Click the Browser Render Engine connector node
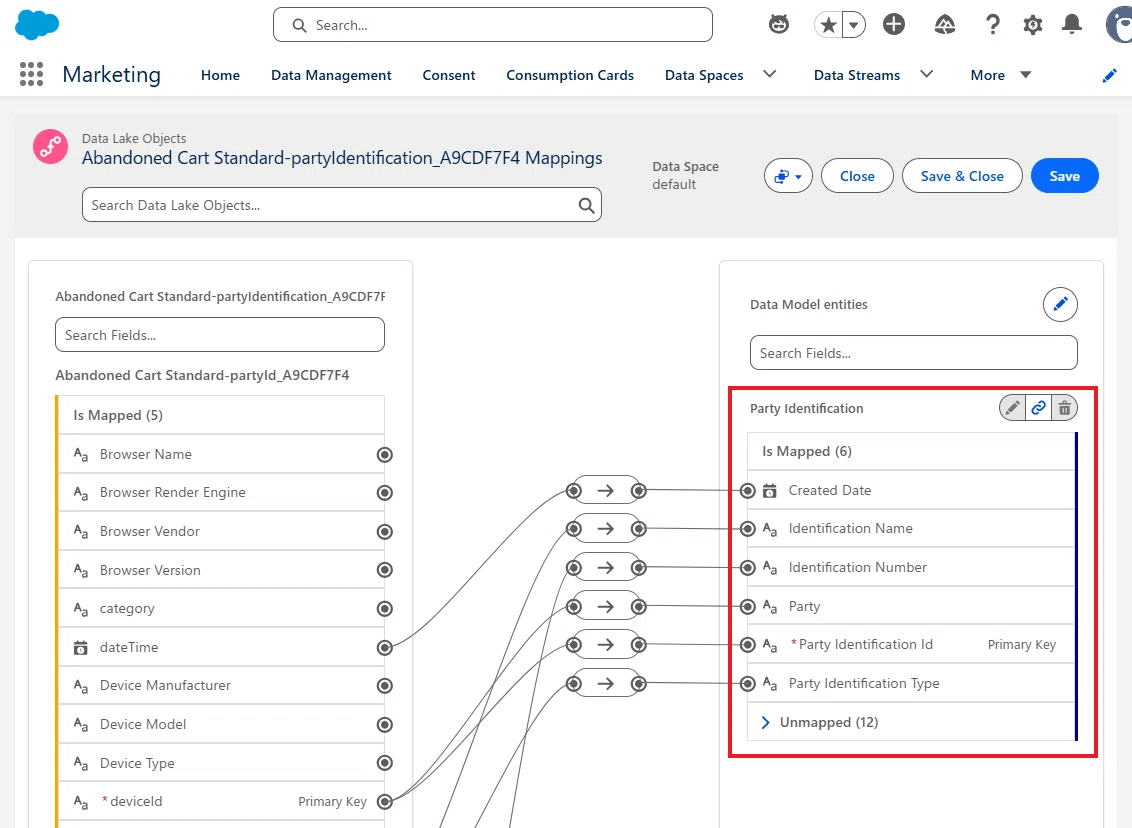Screen dimensions: 1132x828 (385, 493)
